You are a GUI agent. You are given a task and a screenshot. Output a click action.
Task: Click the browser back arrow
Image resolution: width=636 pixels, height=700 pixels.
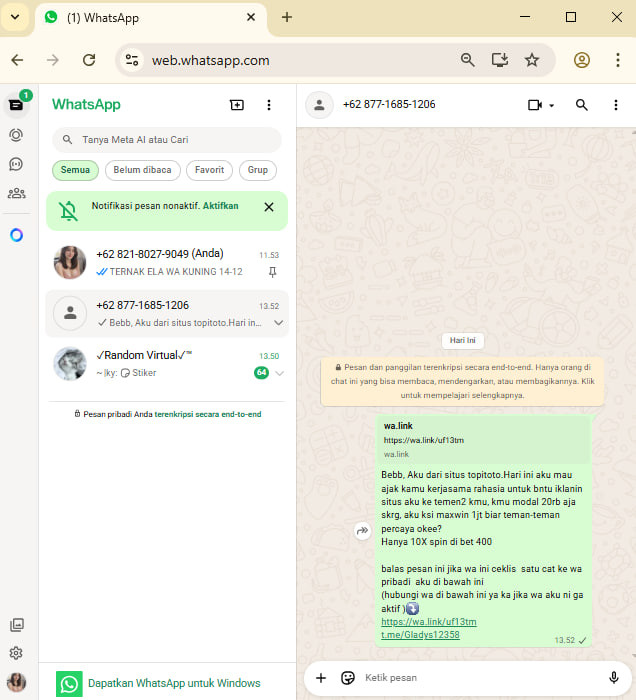[x=17, y=60]
